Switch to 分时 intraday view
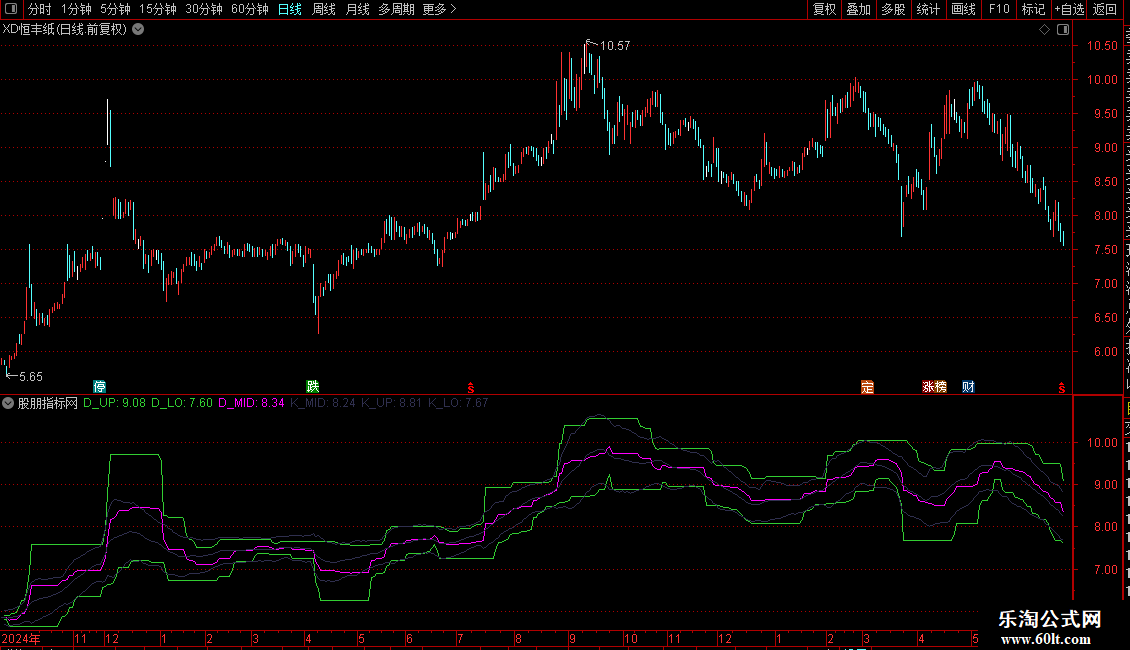1130x650 pixels. [40, 9]
